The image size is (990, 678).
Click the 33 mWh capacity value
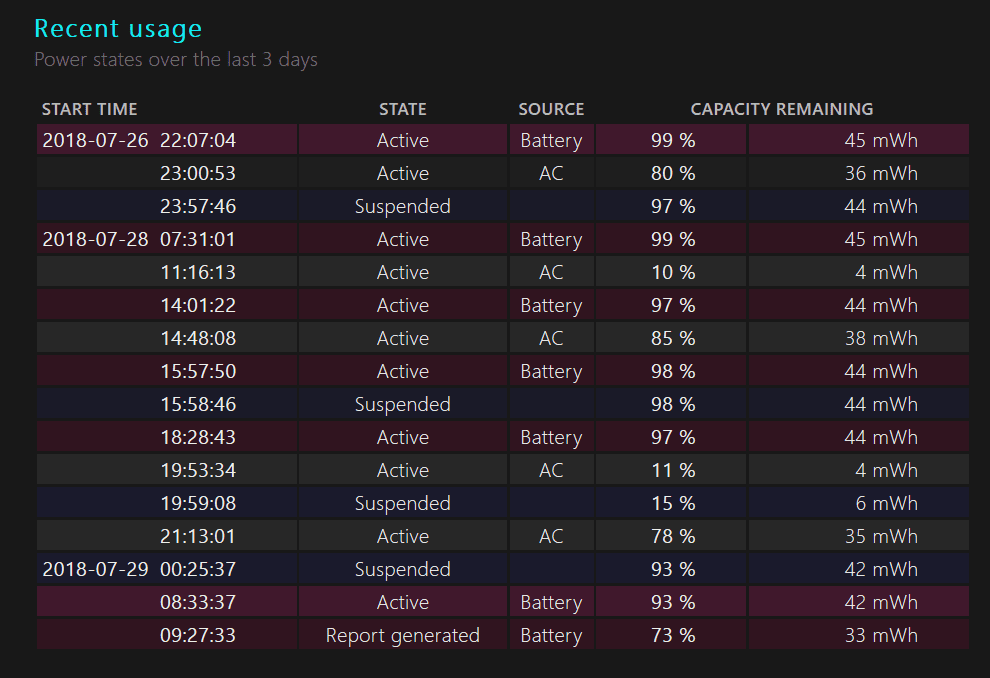[x=880, y=635]
